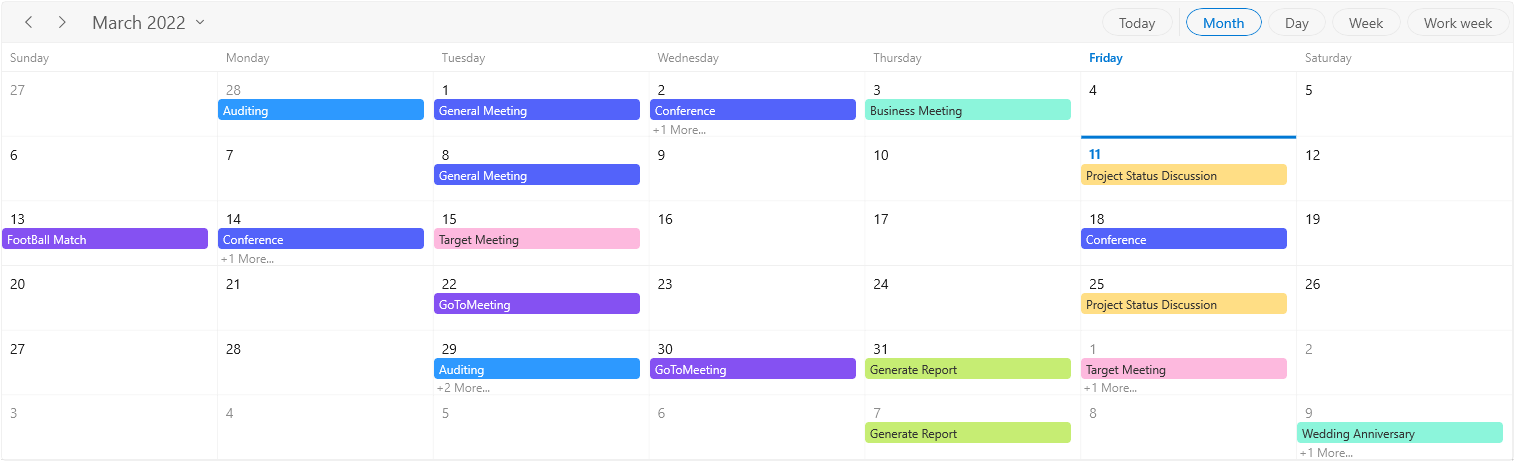Image resolution: width=1515 pixels, height=462 pixels.
Task: Click the Generate Report event on March 31
Action: pos(967,370)
